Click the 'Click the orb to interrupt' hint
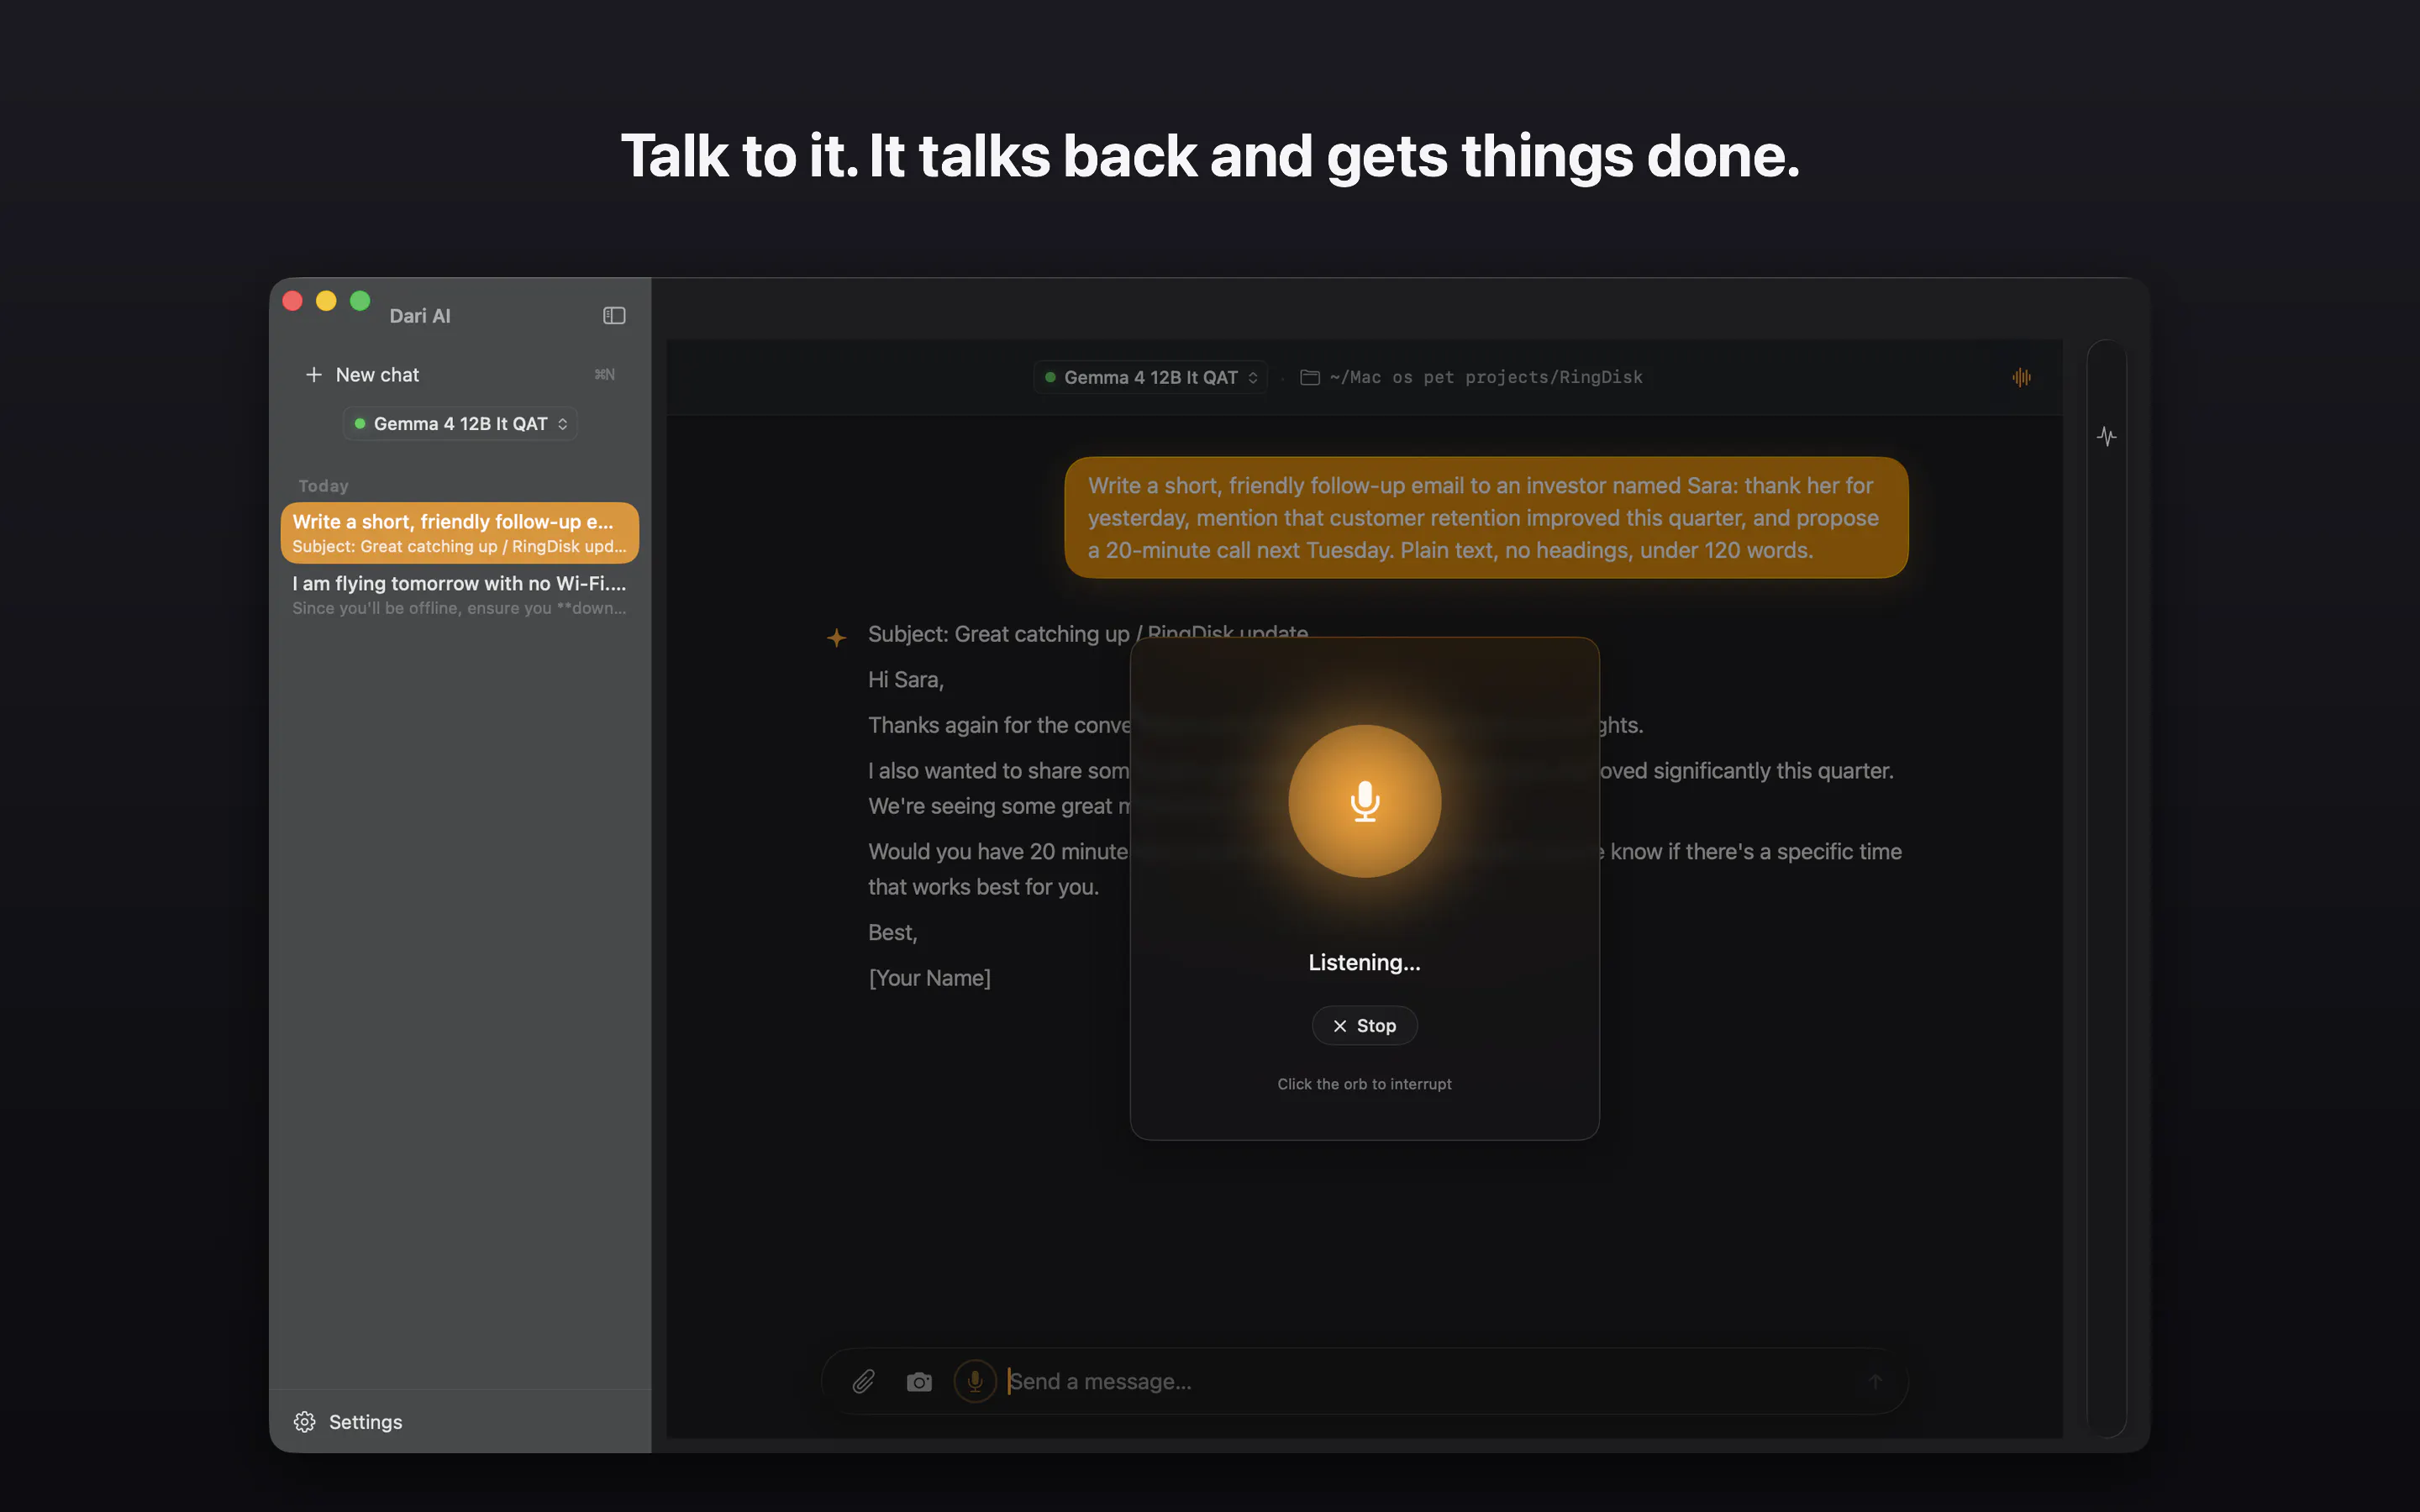The height and width of the screenshot is (1512, 2420). [1364, 1084]
